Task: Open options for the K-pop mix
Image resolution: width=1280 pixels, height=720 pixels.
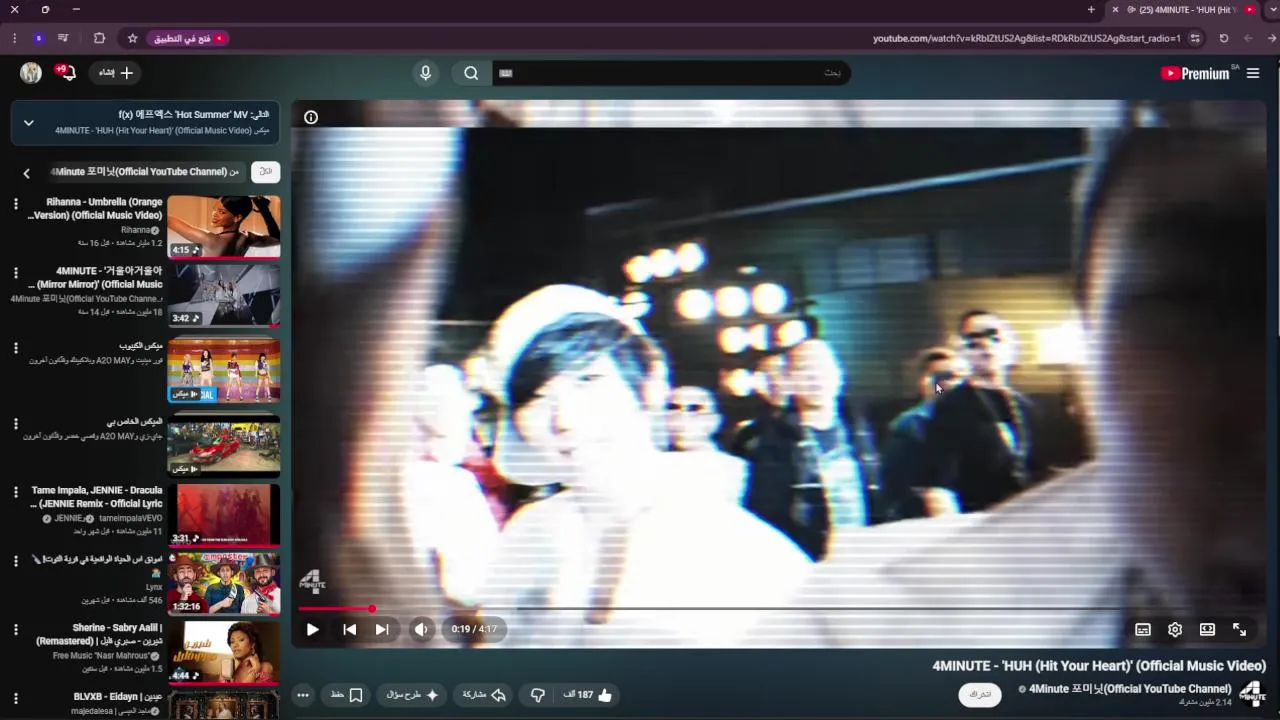Action: [x=15, y=348]
